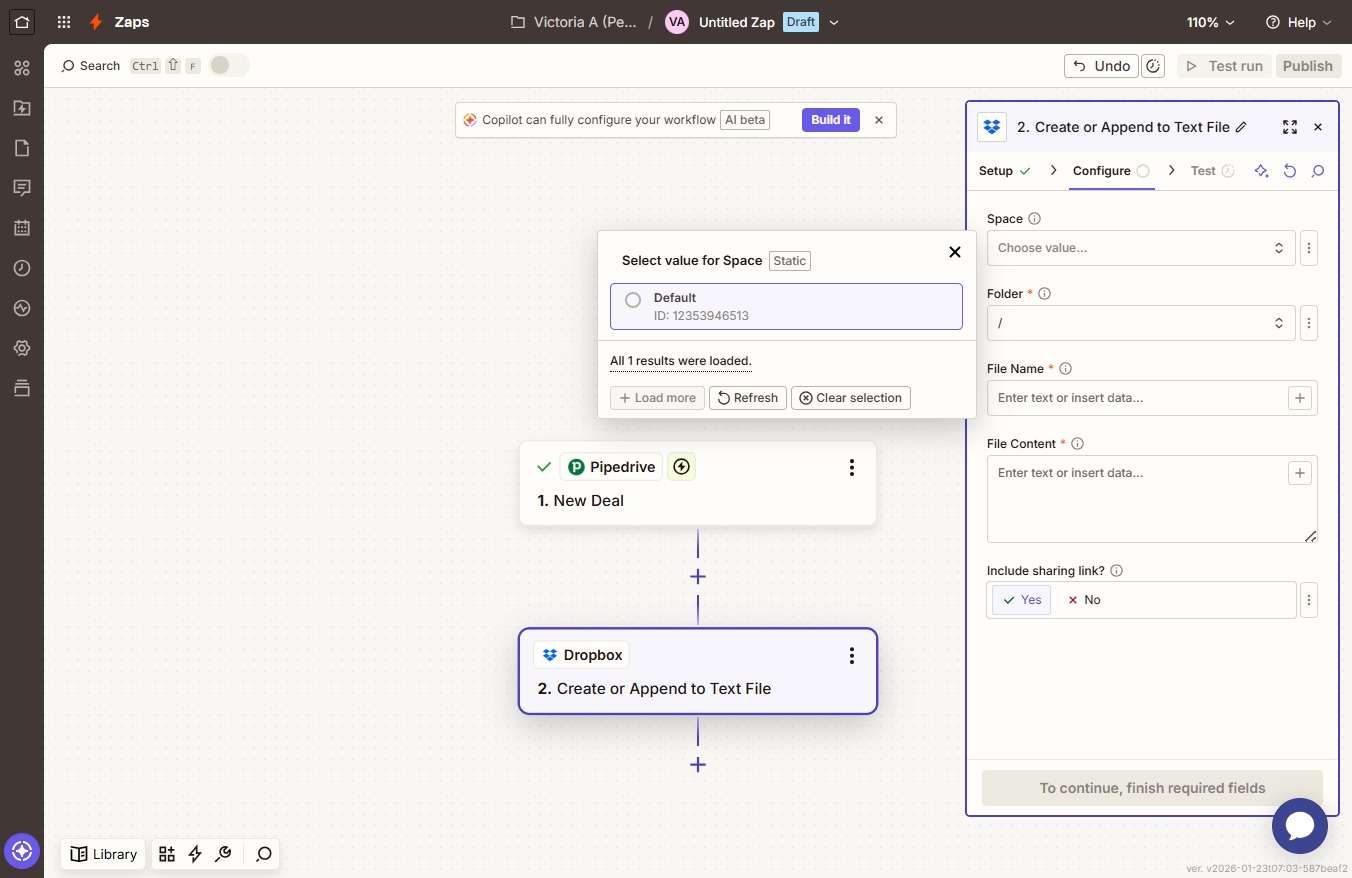Choose No for Include sharing link

1084,600
